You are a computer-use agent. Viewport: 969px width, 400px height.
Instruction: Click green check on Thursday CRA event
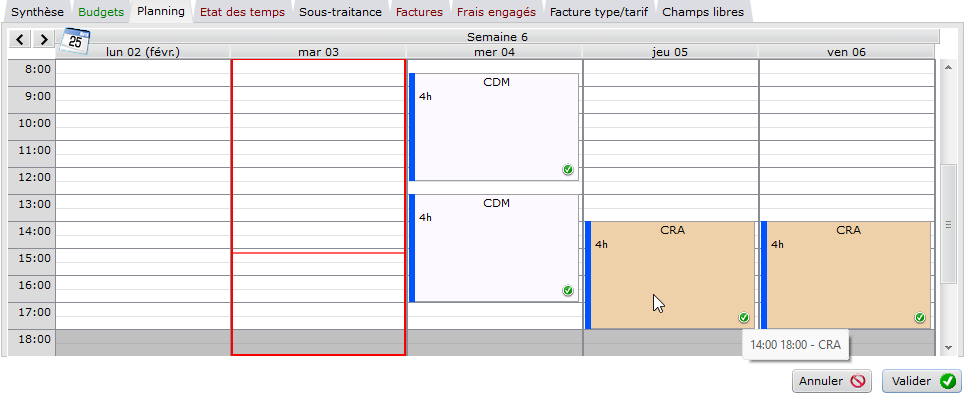(x=743, y=318)
